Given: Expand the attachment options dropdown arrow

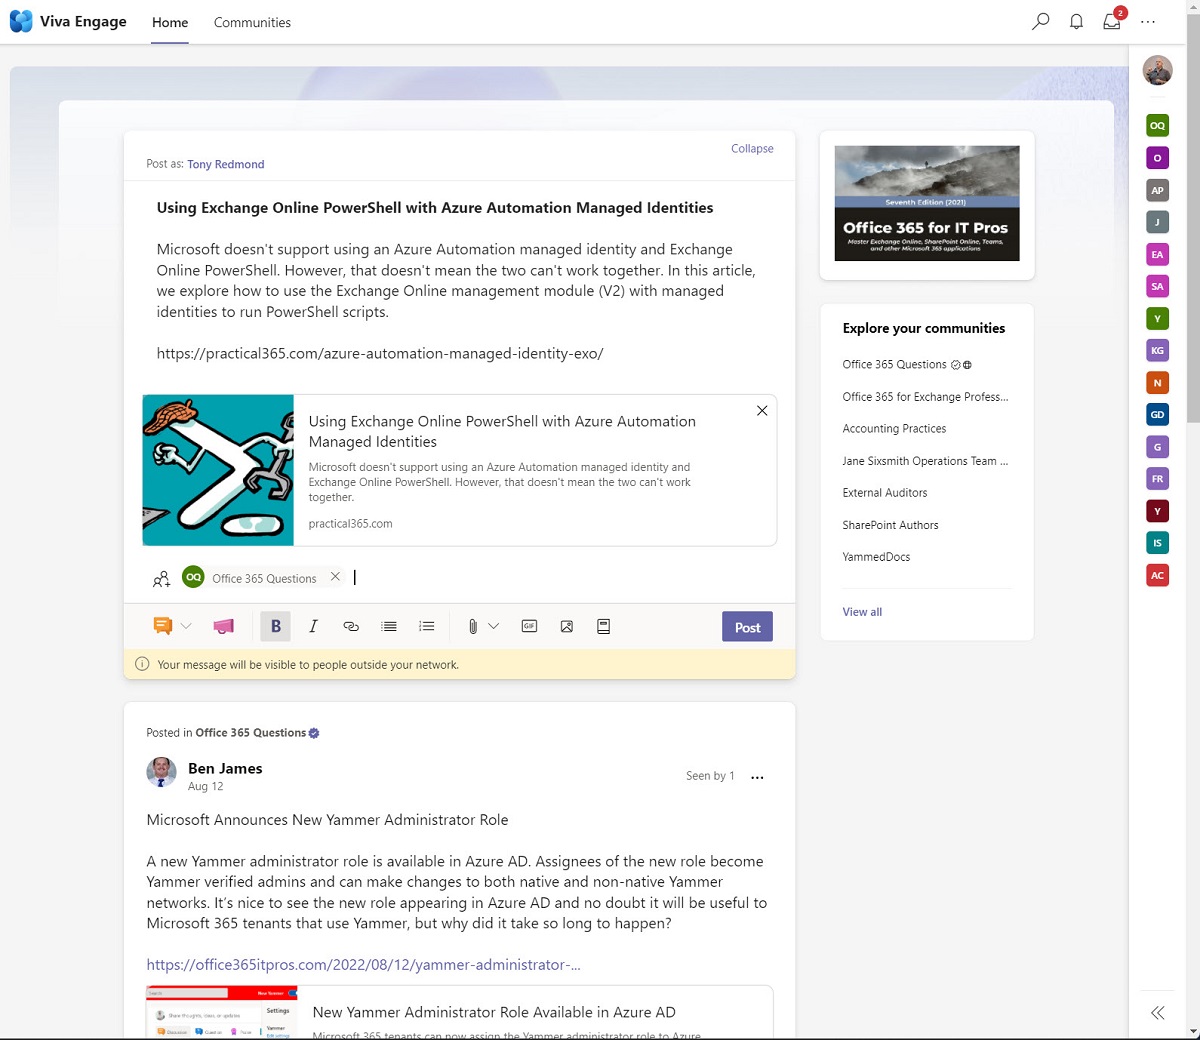Looking at the screenshot, I should (493, 626).
